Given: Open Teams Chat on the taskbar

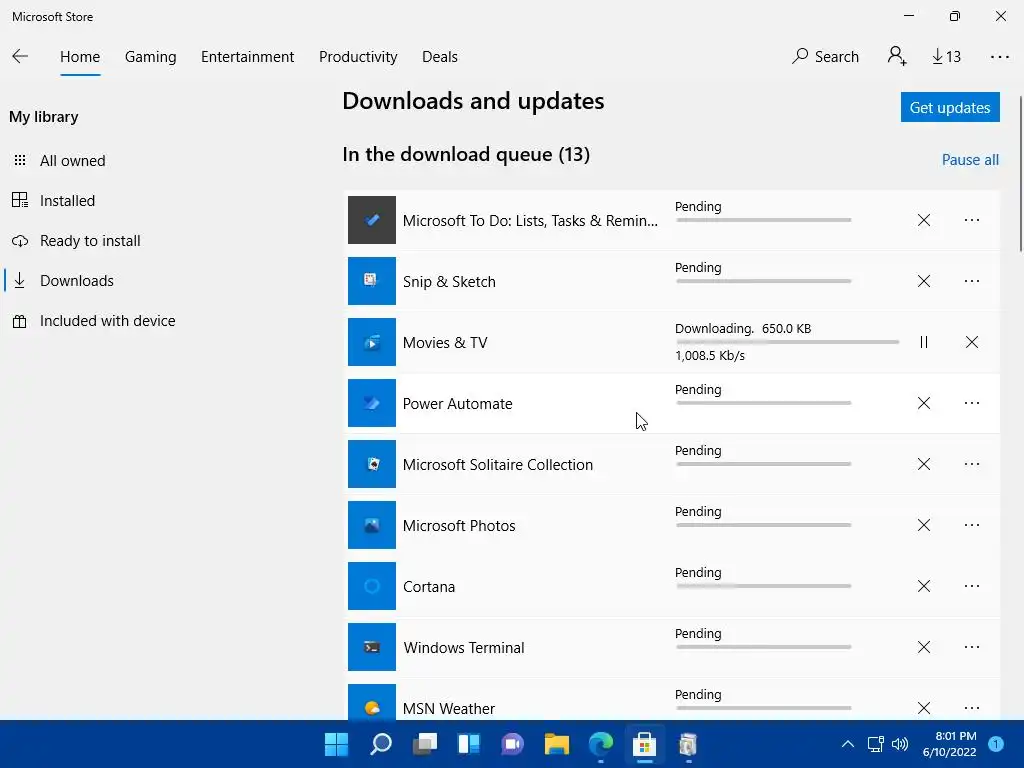Looking at the screenshot, I should tap(513, 744).
